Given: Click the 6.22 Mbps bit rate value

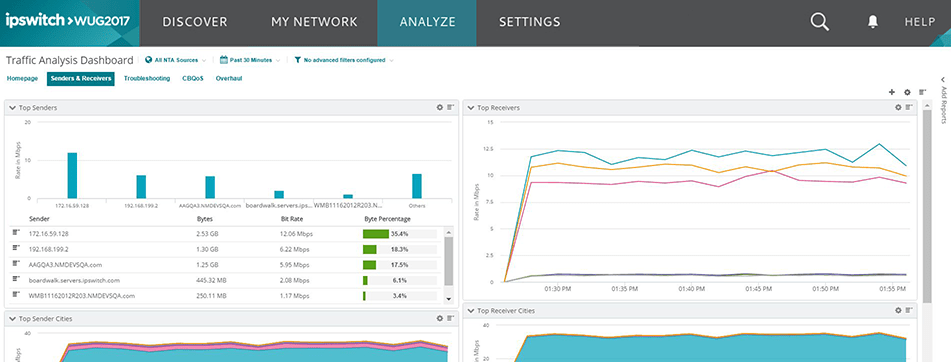Looking at the screenshot, I should pyautogui.click(x=294, y=249).
